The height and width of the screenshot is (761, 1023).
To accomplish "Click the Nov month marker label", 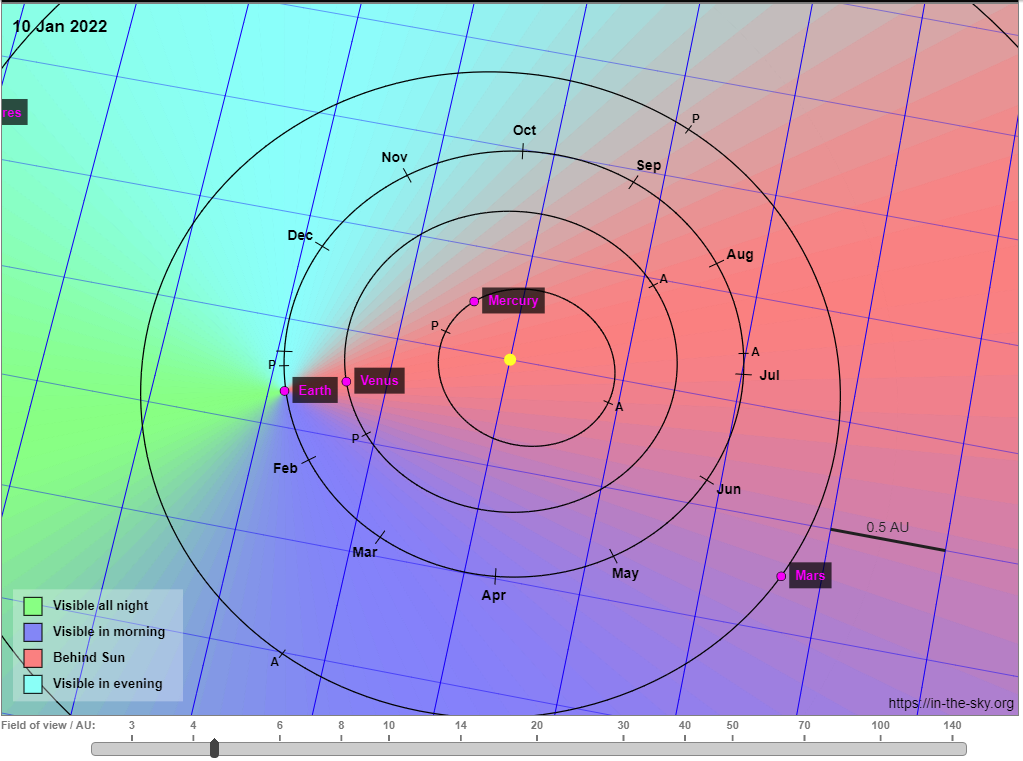I will click(394, 157).
